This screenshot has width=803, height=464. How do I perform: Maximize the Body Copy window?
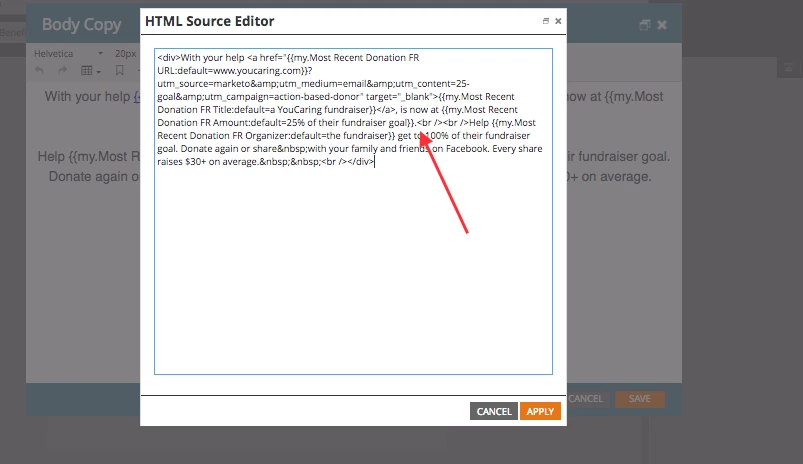click(645, 25)
